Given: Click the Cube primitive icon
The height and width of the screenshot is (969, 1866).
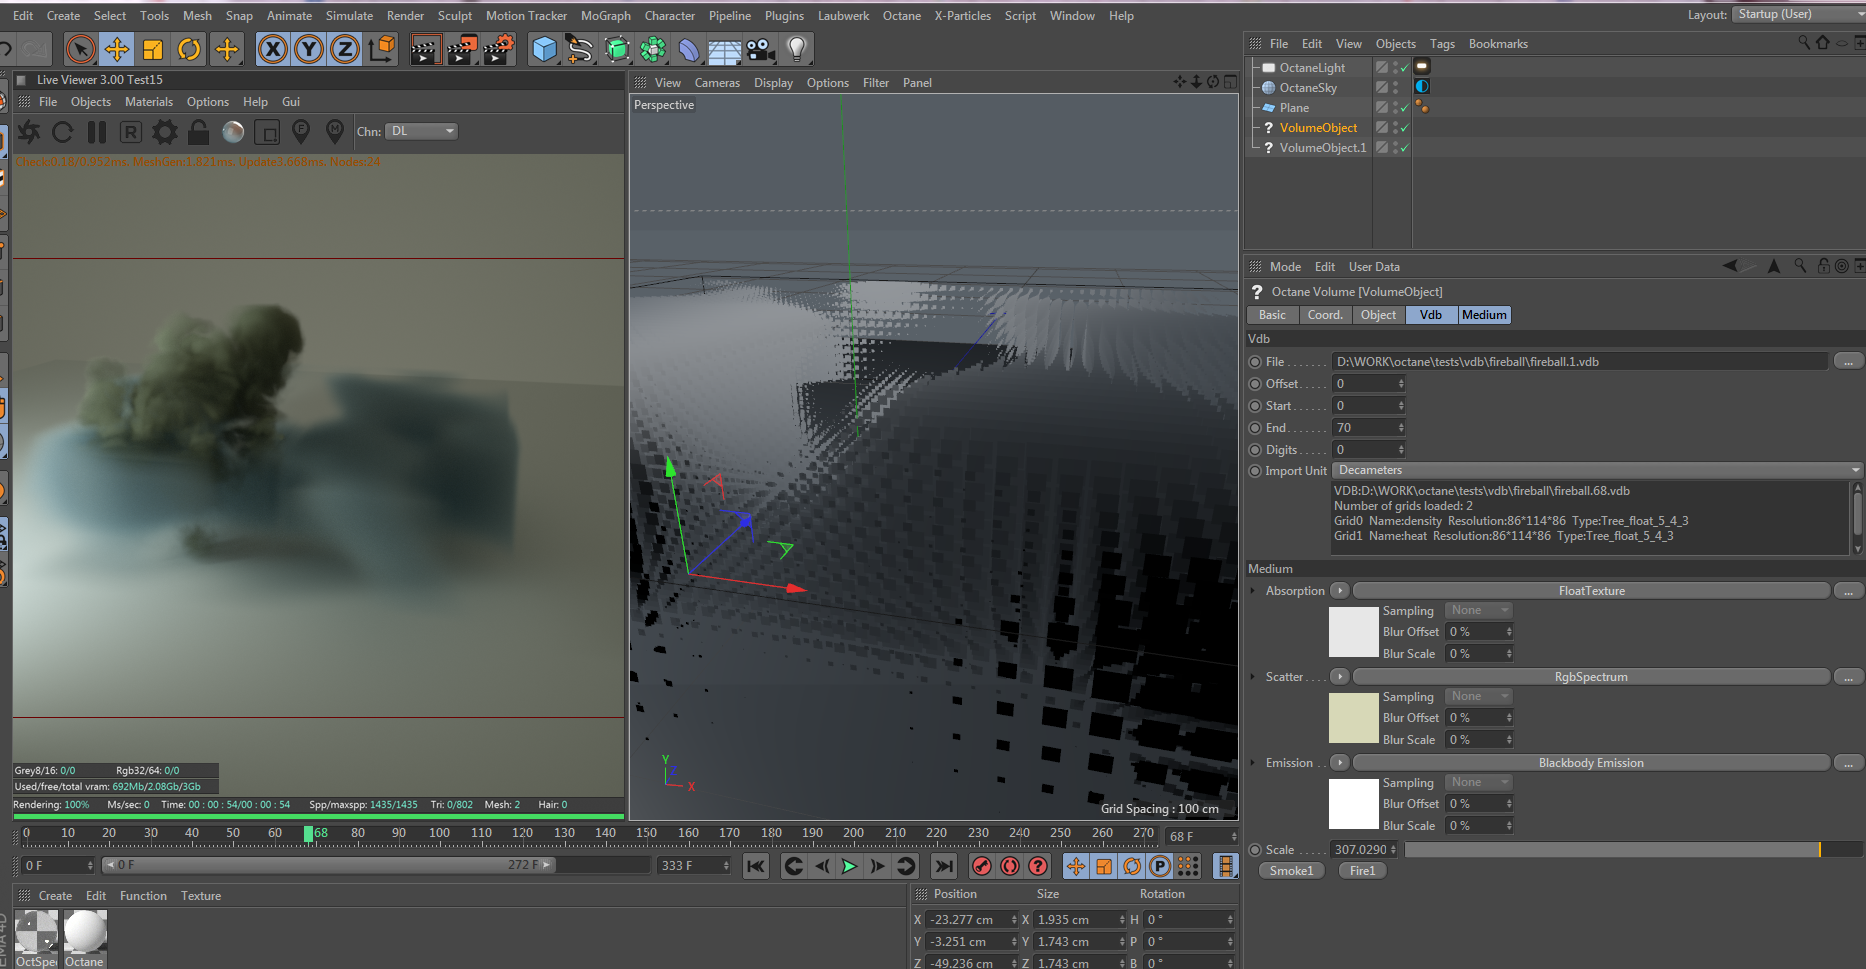Looking at the screenshot, I should coord(544,49).
